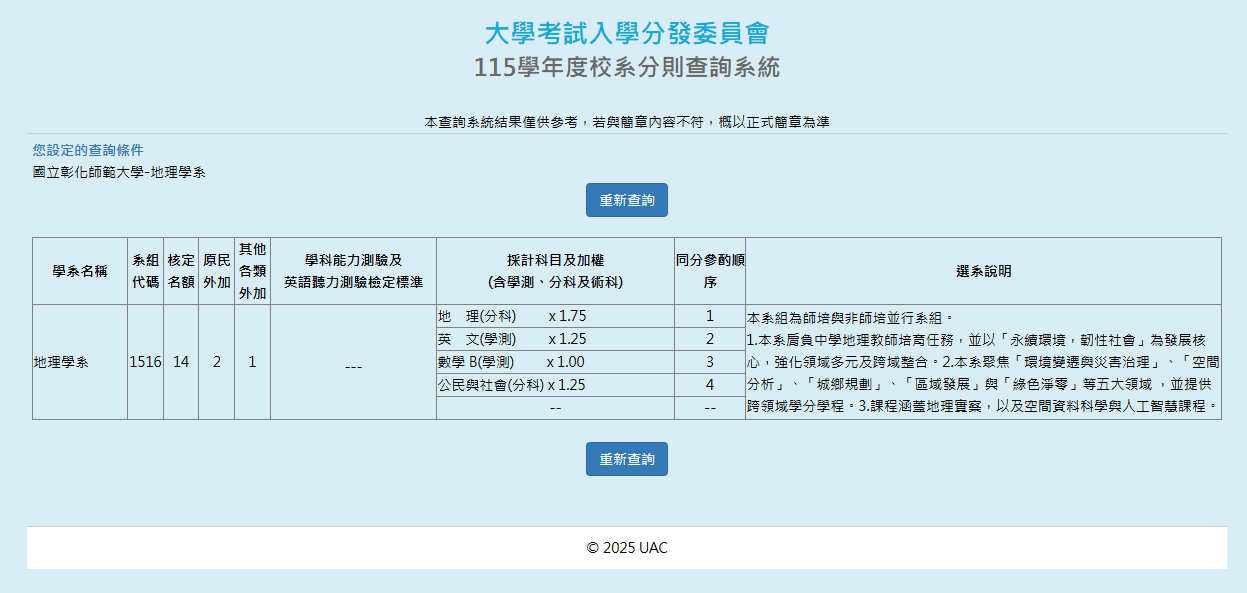The width and height of the screenshot is (1247, 593).
Task: Click the 學系名稱 column header
Action: pyautogui.click(x=80, y=271)
